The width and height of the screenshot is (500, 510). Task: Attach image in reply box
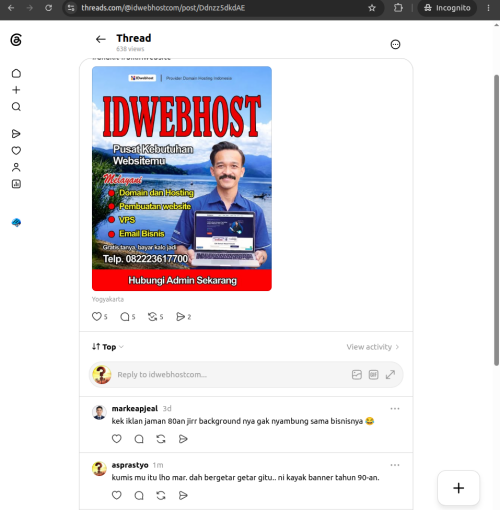(357, 375)
